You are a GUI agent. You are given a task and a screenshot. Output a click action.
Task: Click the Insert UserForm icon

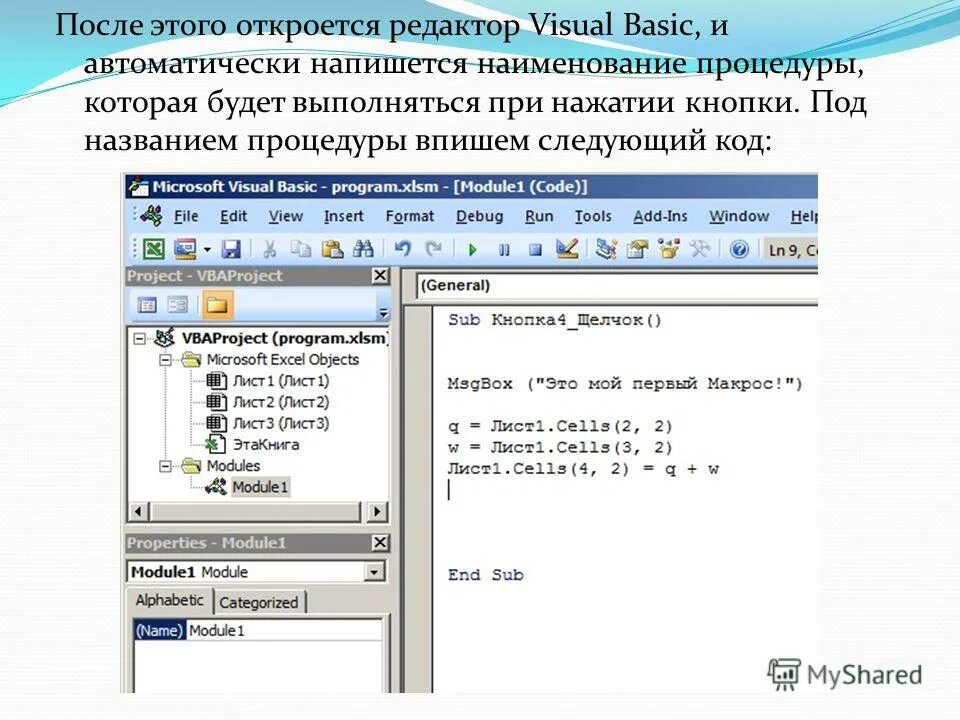(185, 249)
